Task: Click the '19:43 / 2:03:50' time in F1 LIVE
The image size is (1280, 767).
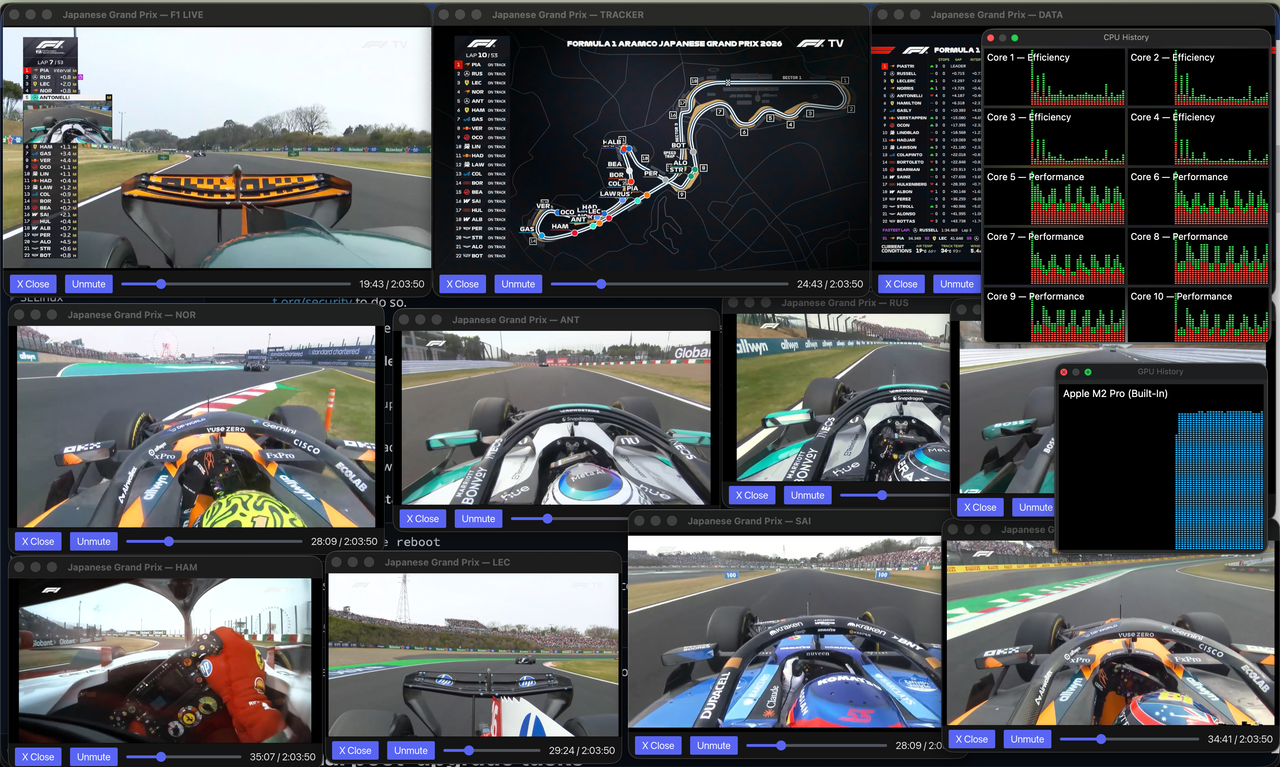Action: [x=392, y=284]
